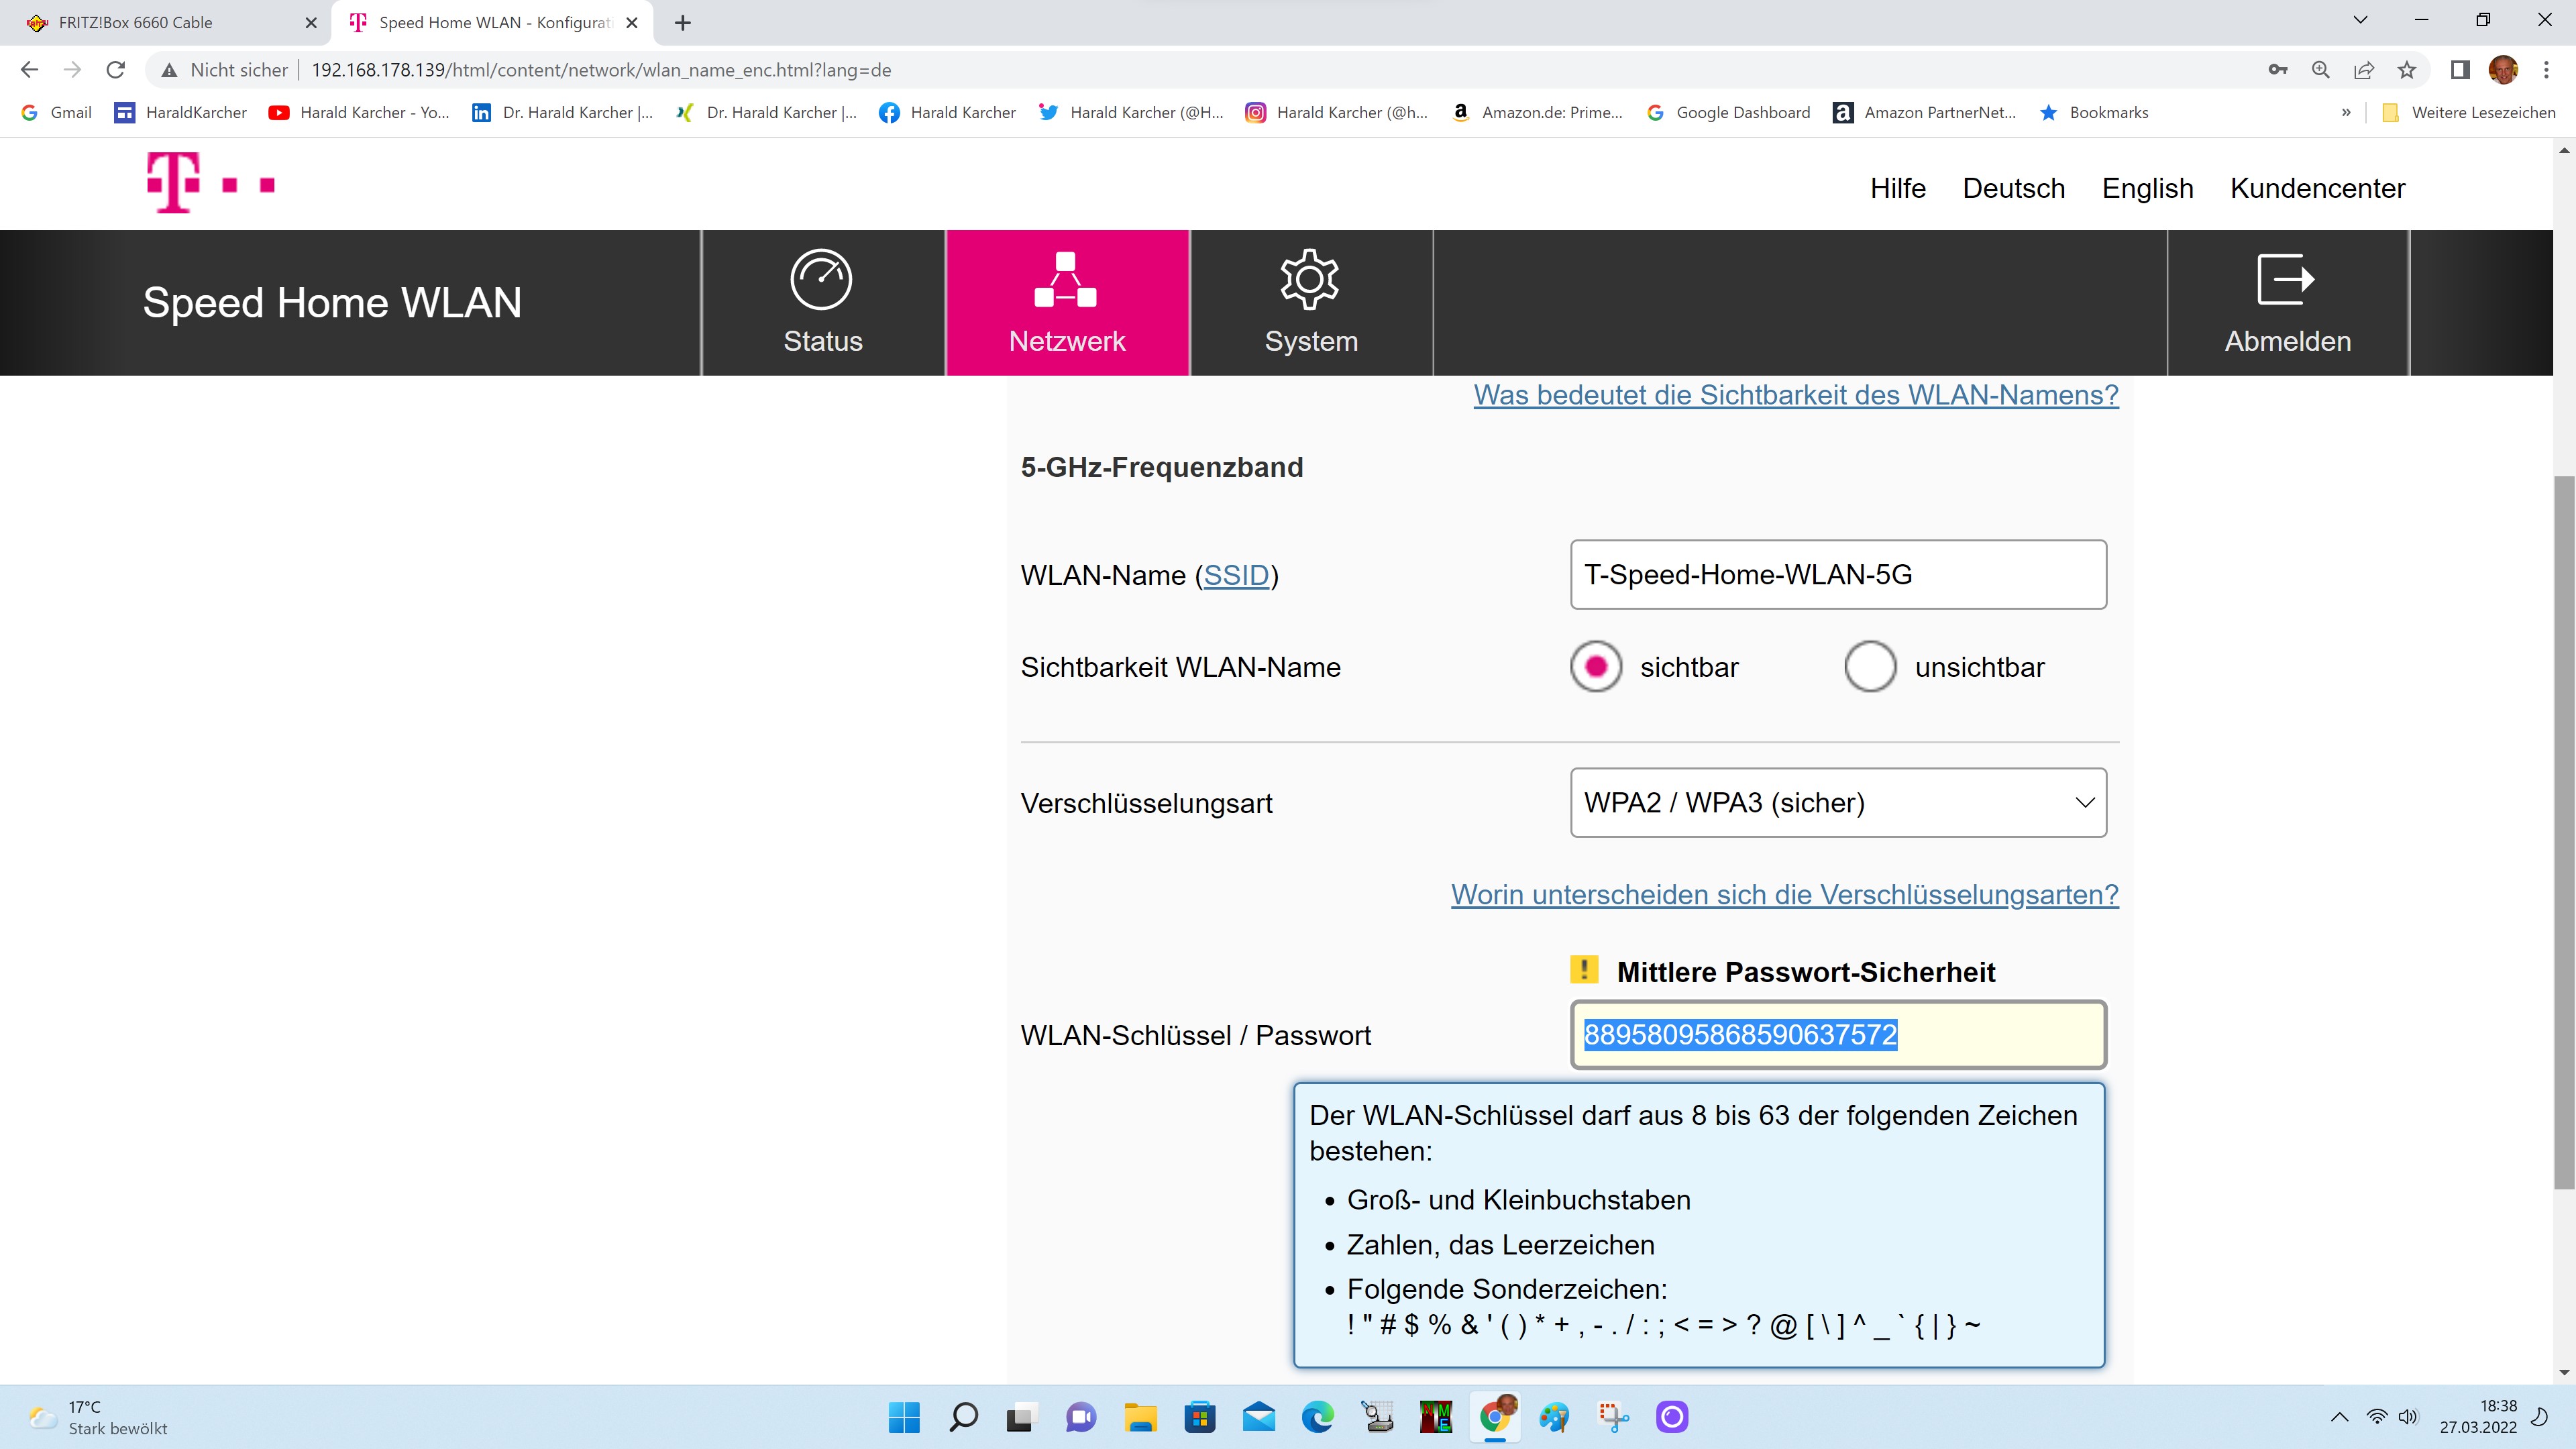Viewport: 2576px width, 1449px height.
Task: Open the Netzwerk menu section
Action: coord(1066,302)
